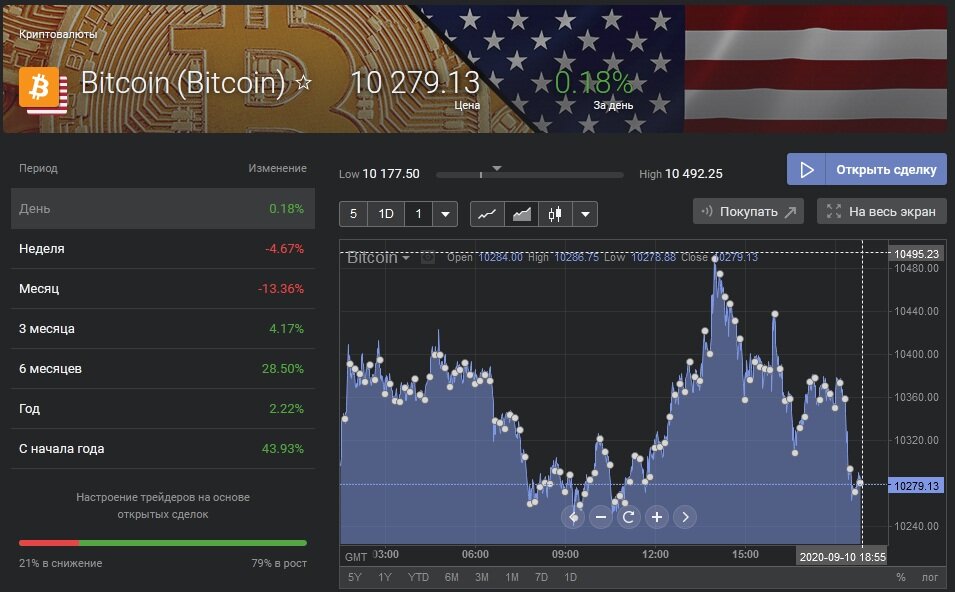Expand the Bitcoin symbol legend dropdown
955x592 pixels.
[x=406, y=258]
